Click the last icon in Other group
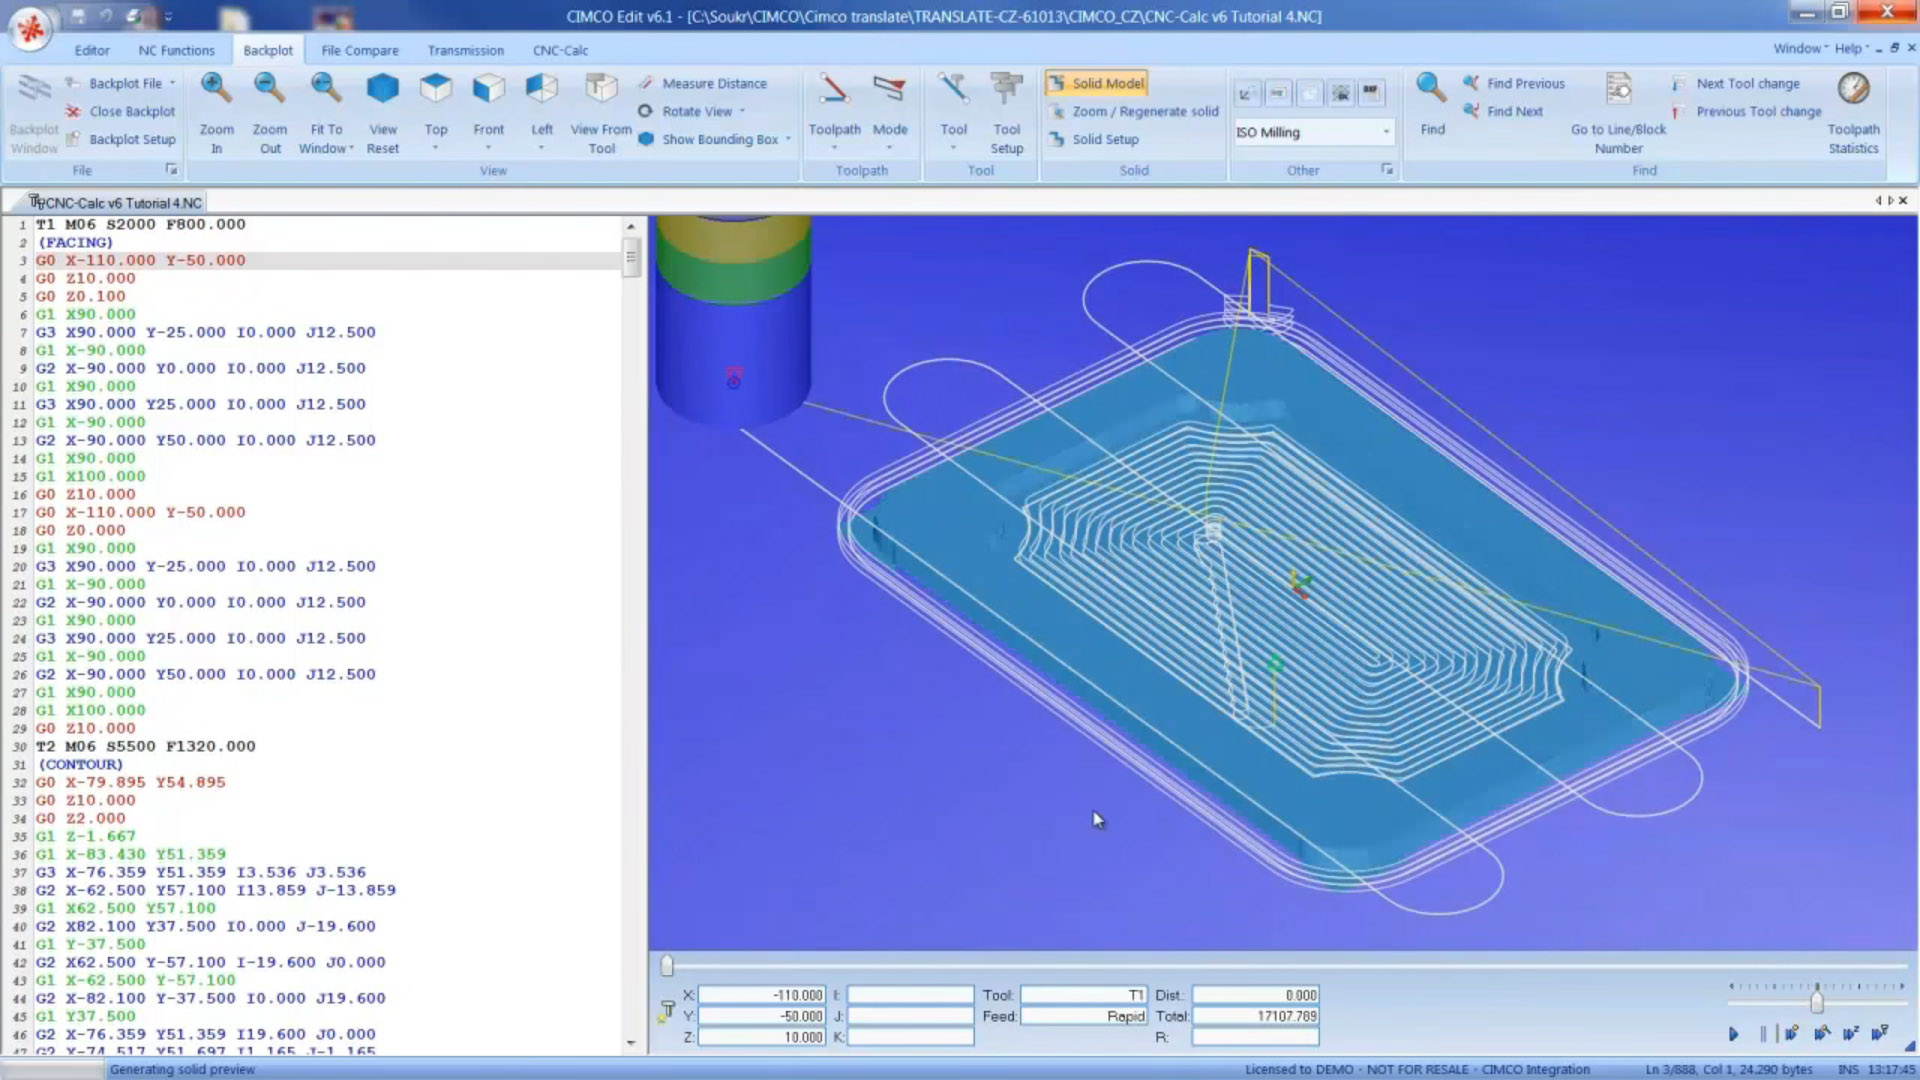The width and height of the screenshot is (1920, 1080). [x=1371, y=94]
